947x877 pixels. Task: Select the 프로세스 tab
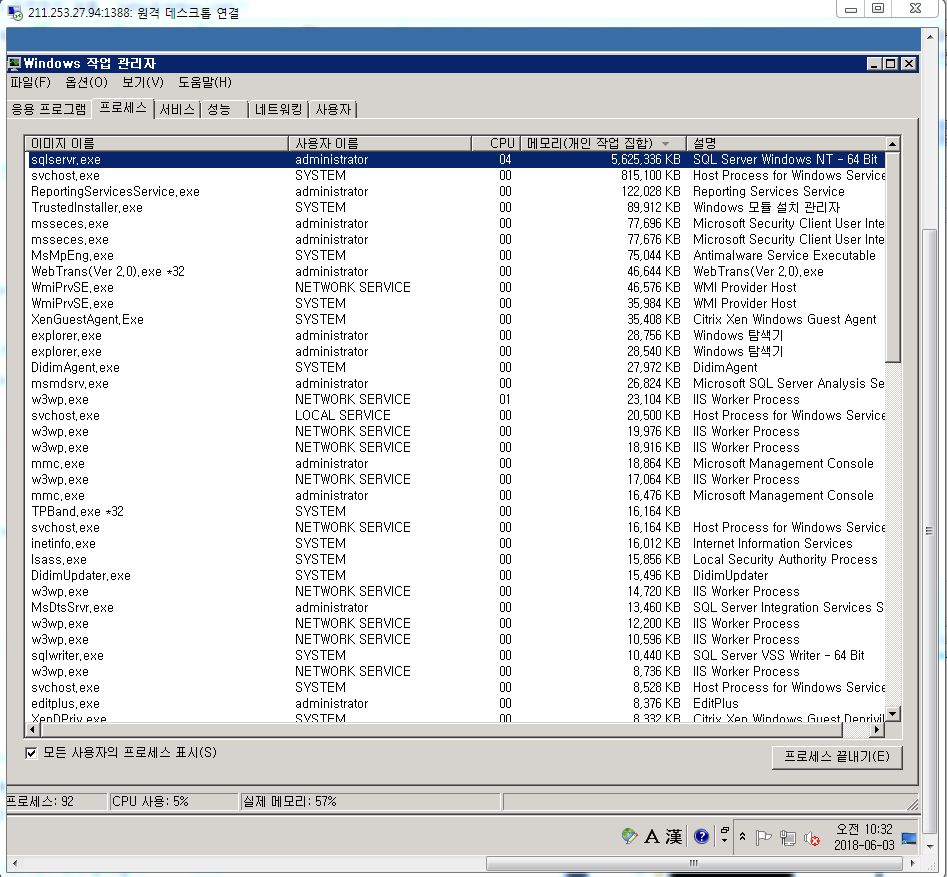pyautogui.click(x=123, y=108)
